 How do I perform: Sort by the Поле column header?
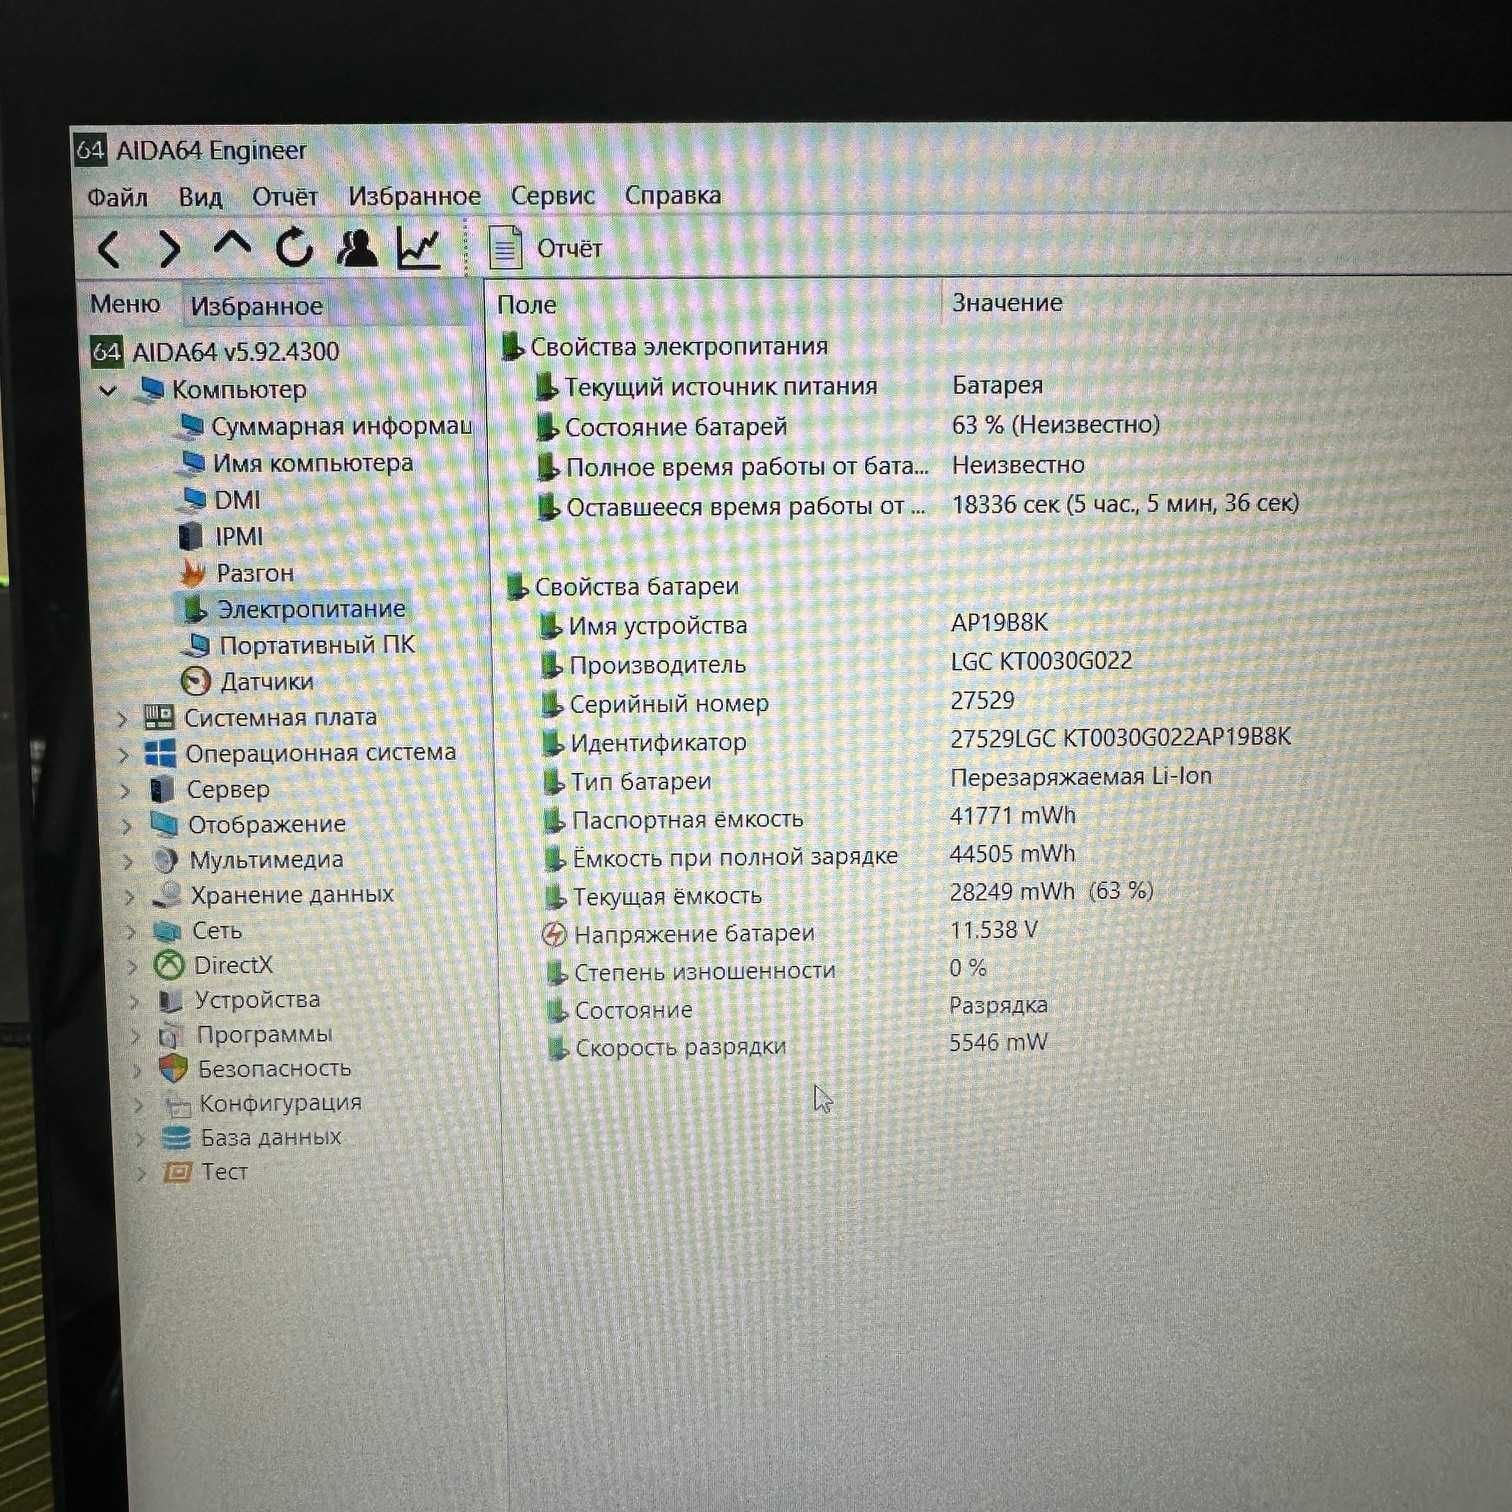(x=527, y=305)
